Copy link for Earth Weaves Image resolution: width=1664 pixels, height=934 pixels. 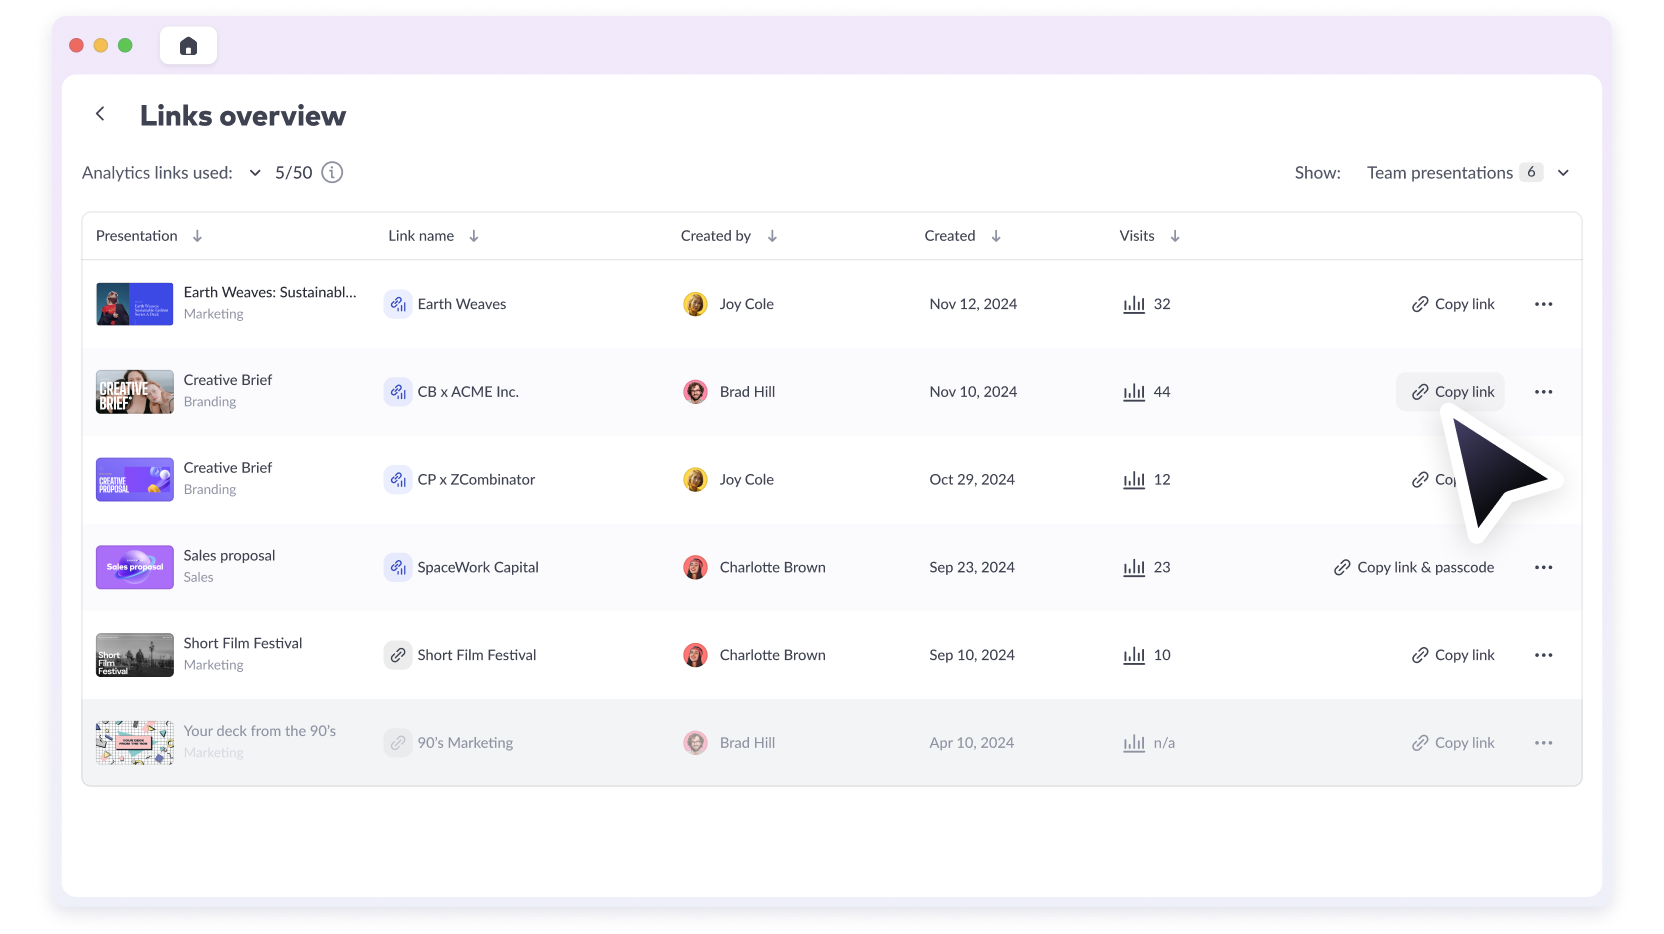(x=1453, y=304)
